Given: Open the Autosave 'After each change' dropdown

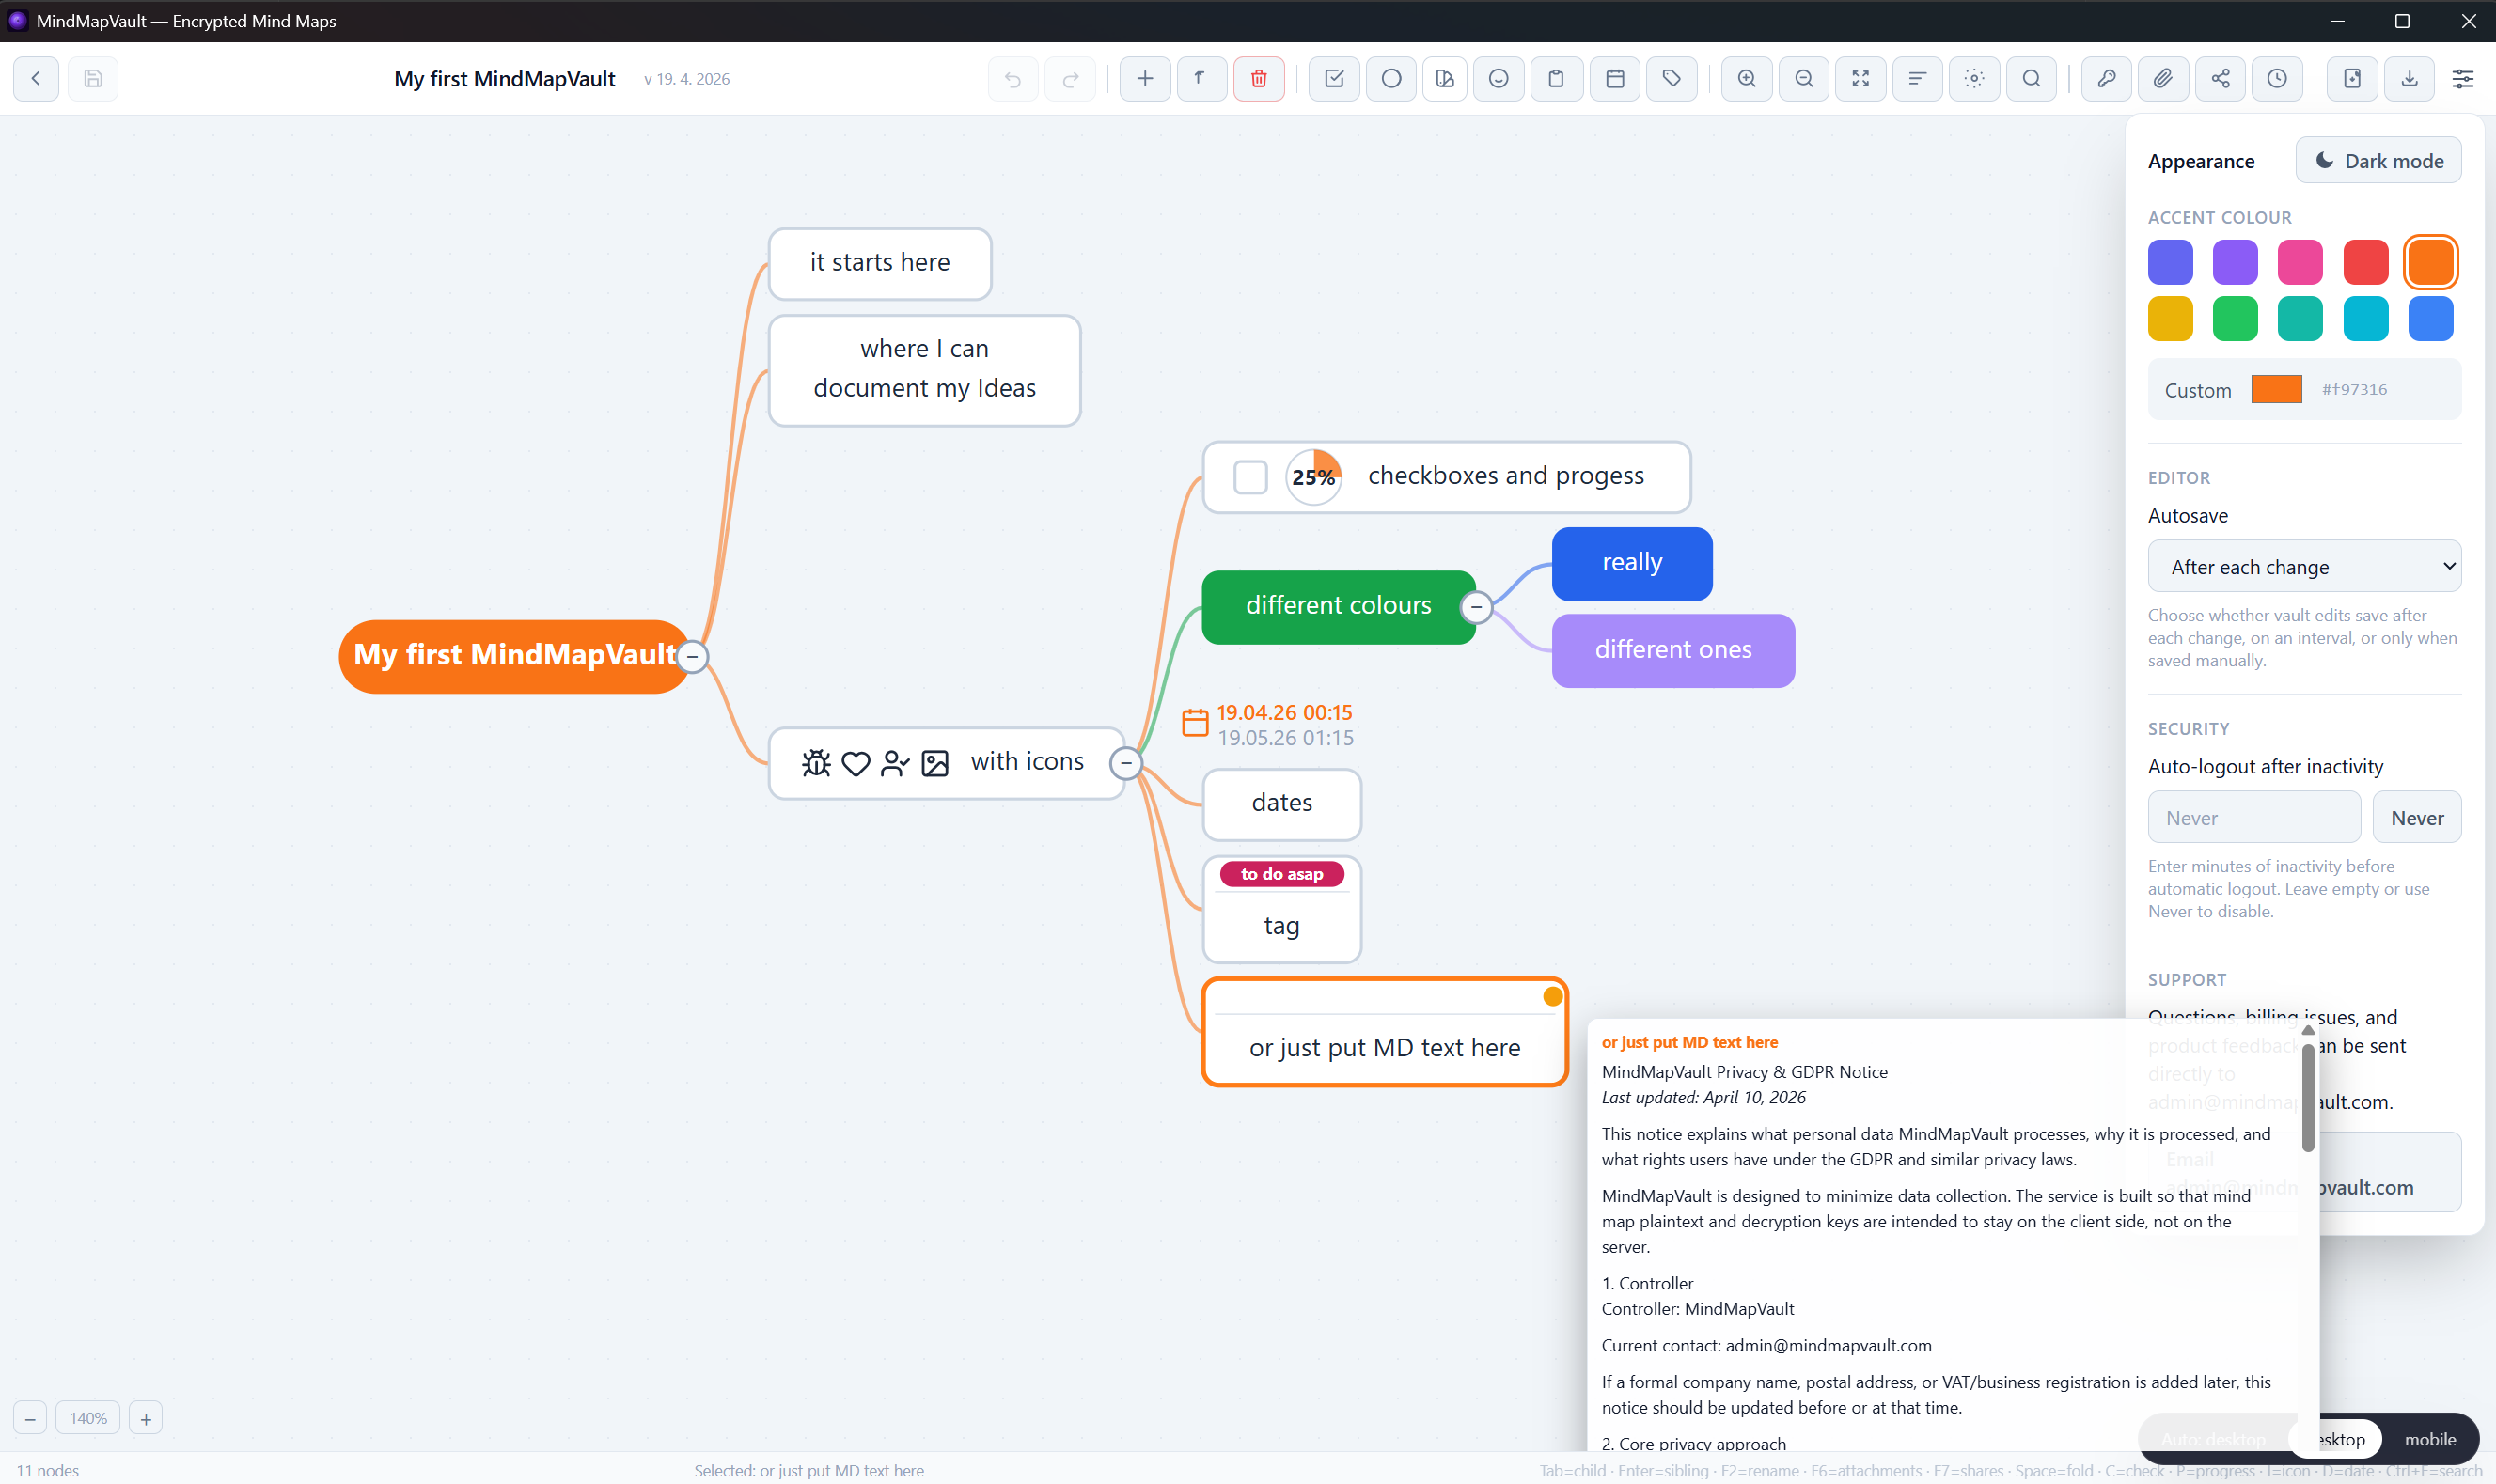Looking at the screenshot, I should click(x=2304, y=567).
